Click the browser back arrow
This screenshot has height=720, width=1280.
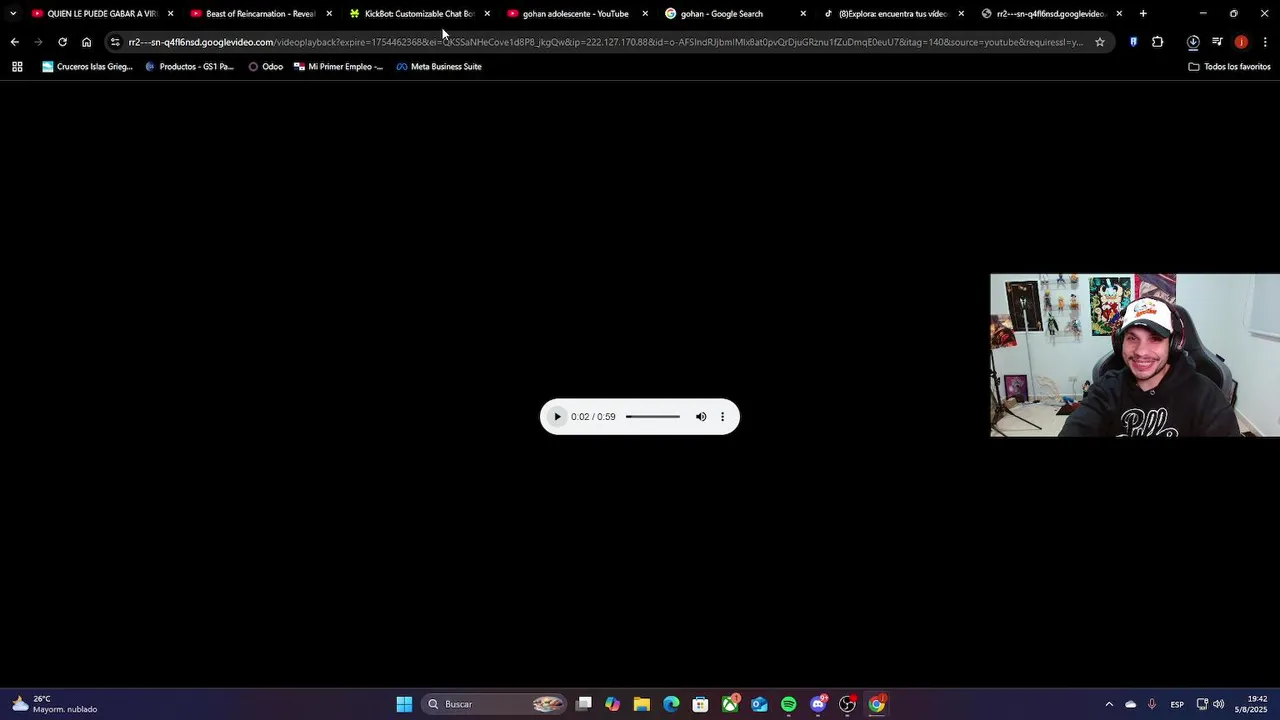point(14,42)
